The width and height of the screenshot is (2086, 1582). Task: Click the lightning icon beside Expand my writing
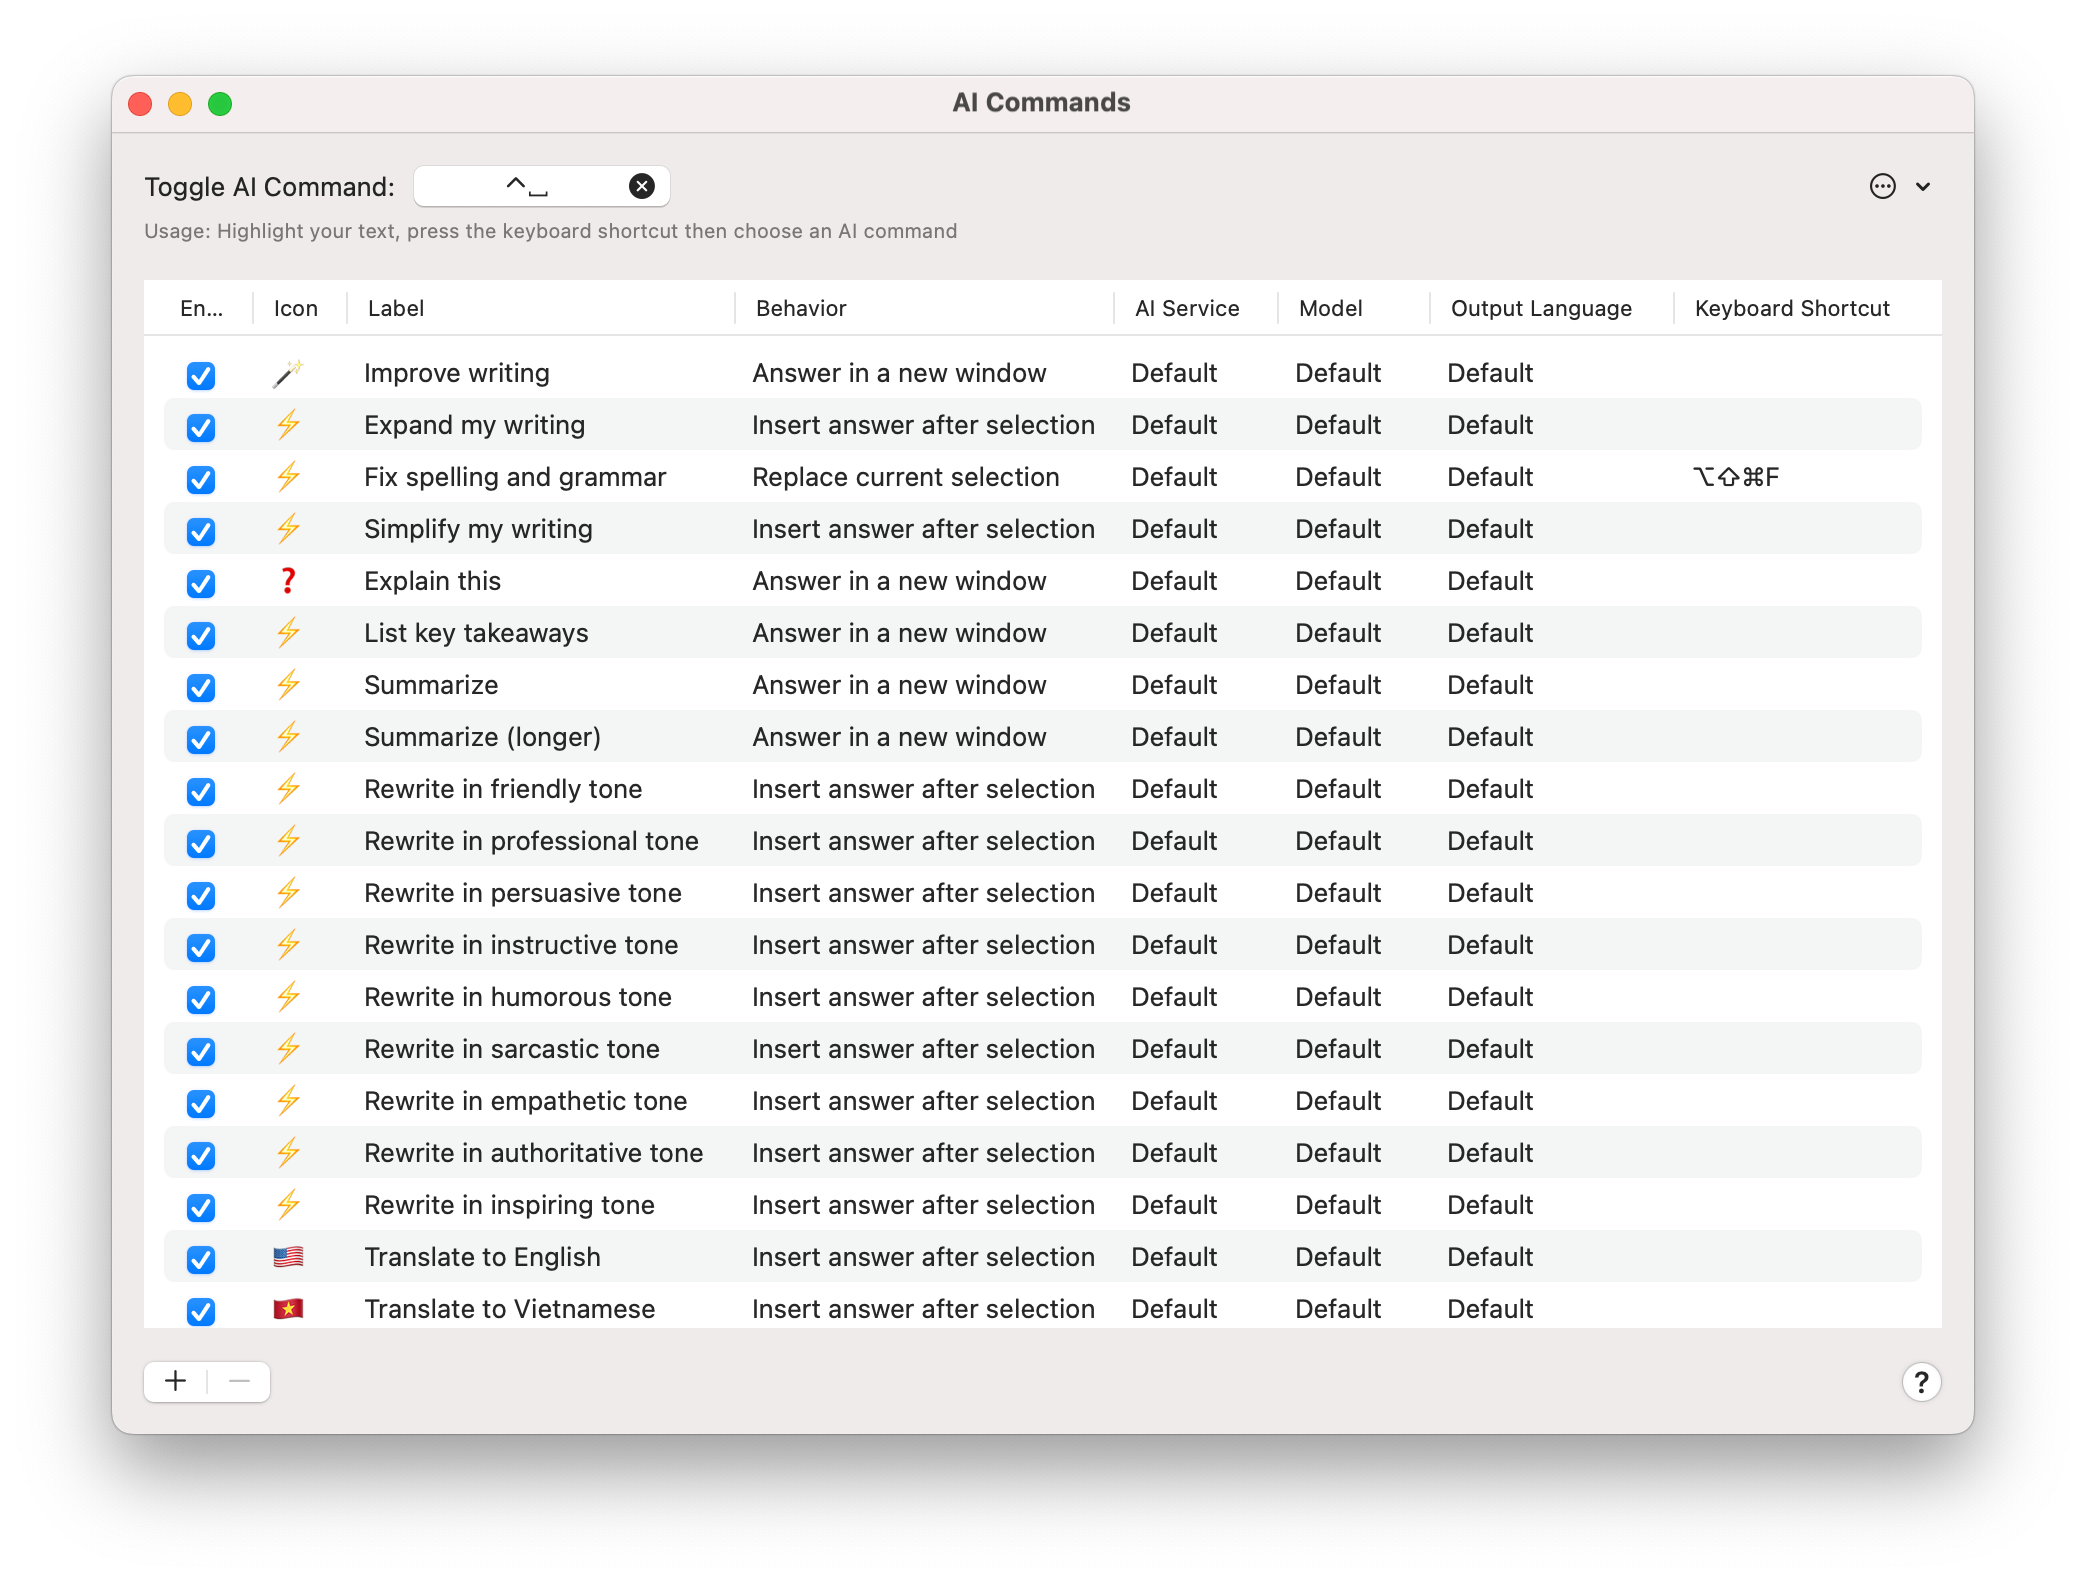point(289,424)
